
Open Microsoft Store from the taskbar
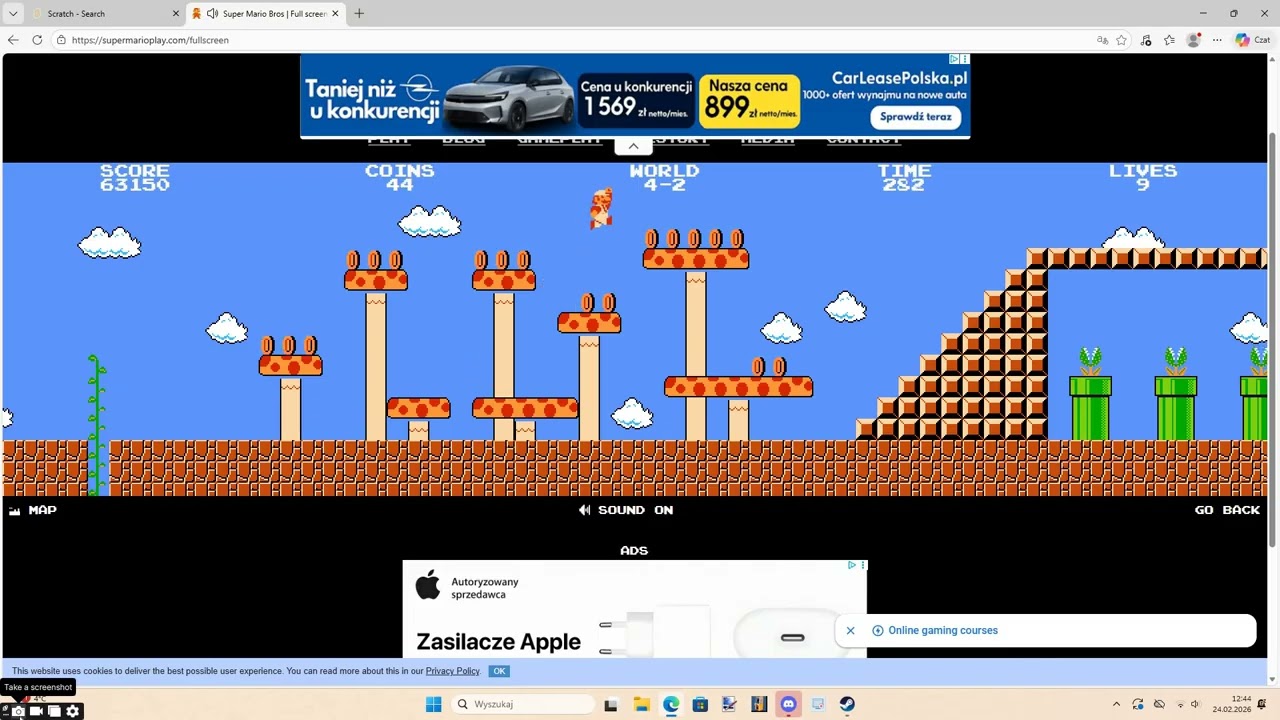[700, 704]
